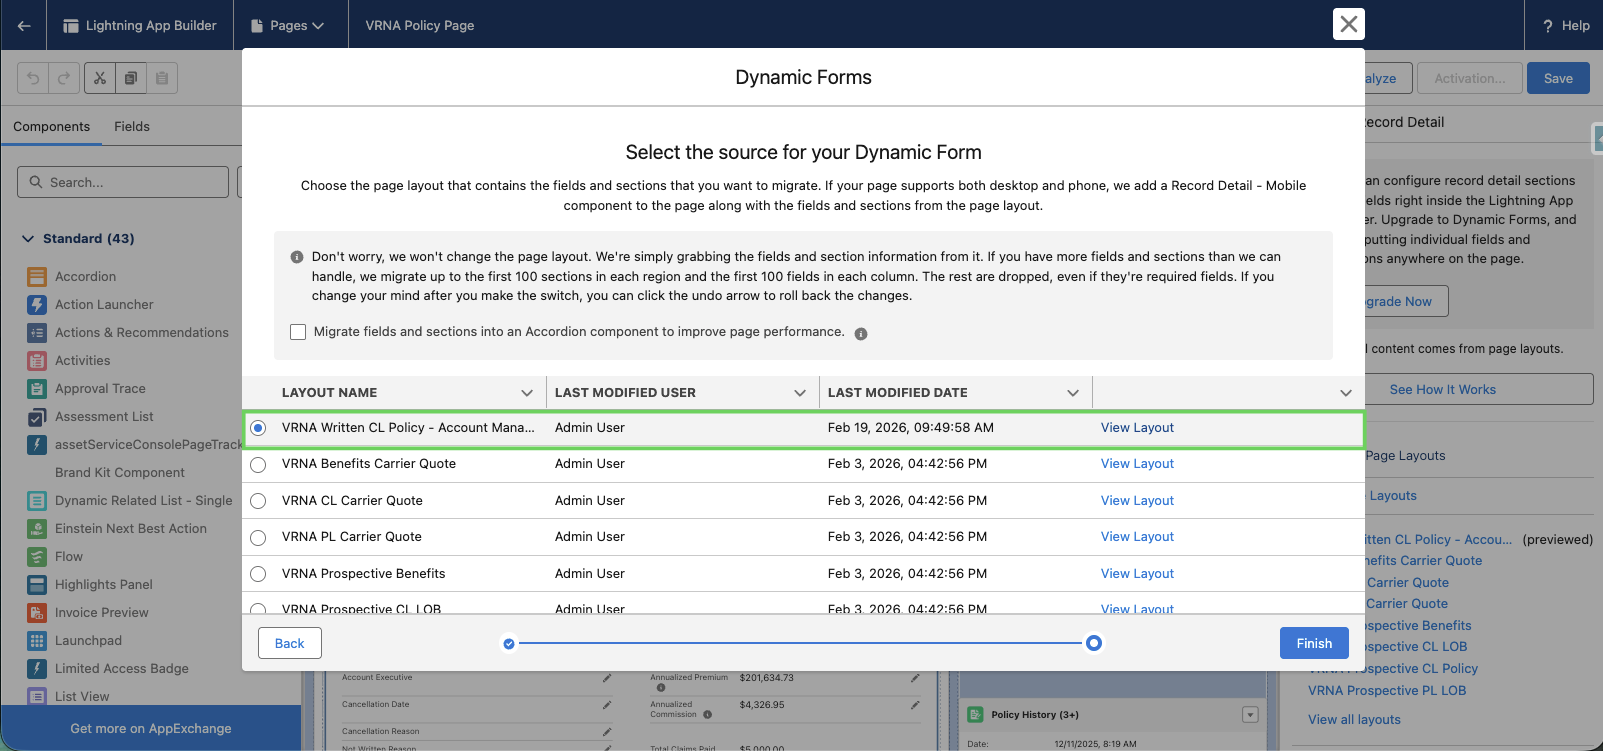Click the Undo arrow icon
The image size is (1603, 751).
click(x=33, y=78)
